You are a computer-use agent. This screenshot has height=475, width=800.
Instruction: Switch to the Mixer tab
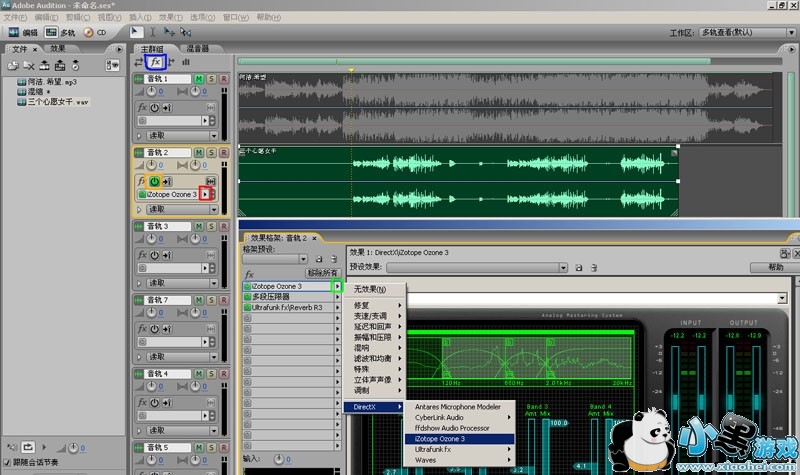[196, 47]
